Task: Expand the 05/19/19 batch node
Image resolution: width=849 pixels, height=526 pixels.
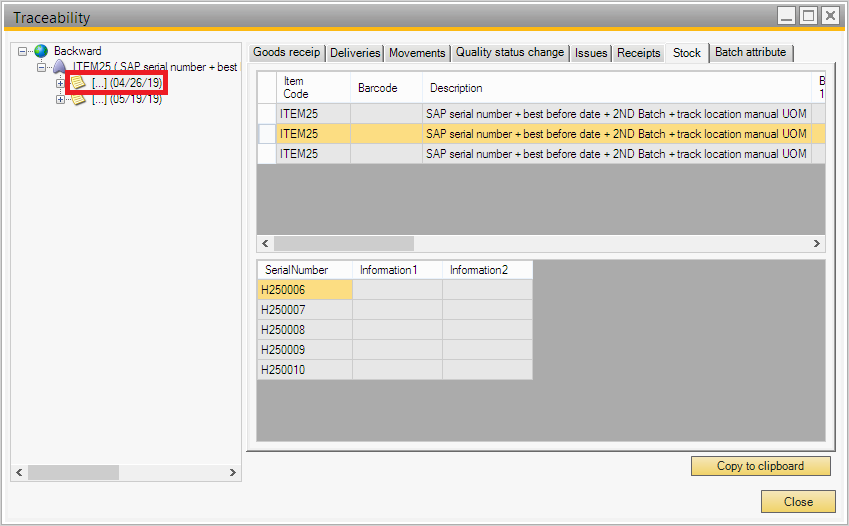Action: tap(60, 99)
